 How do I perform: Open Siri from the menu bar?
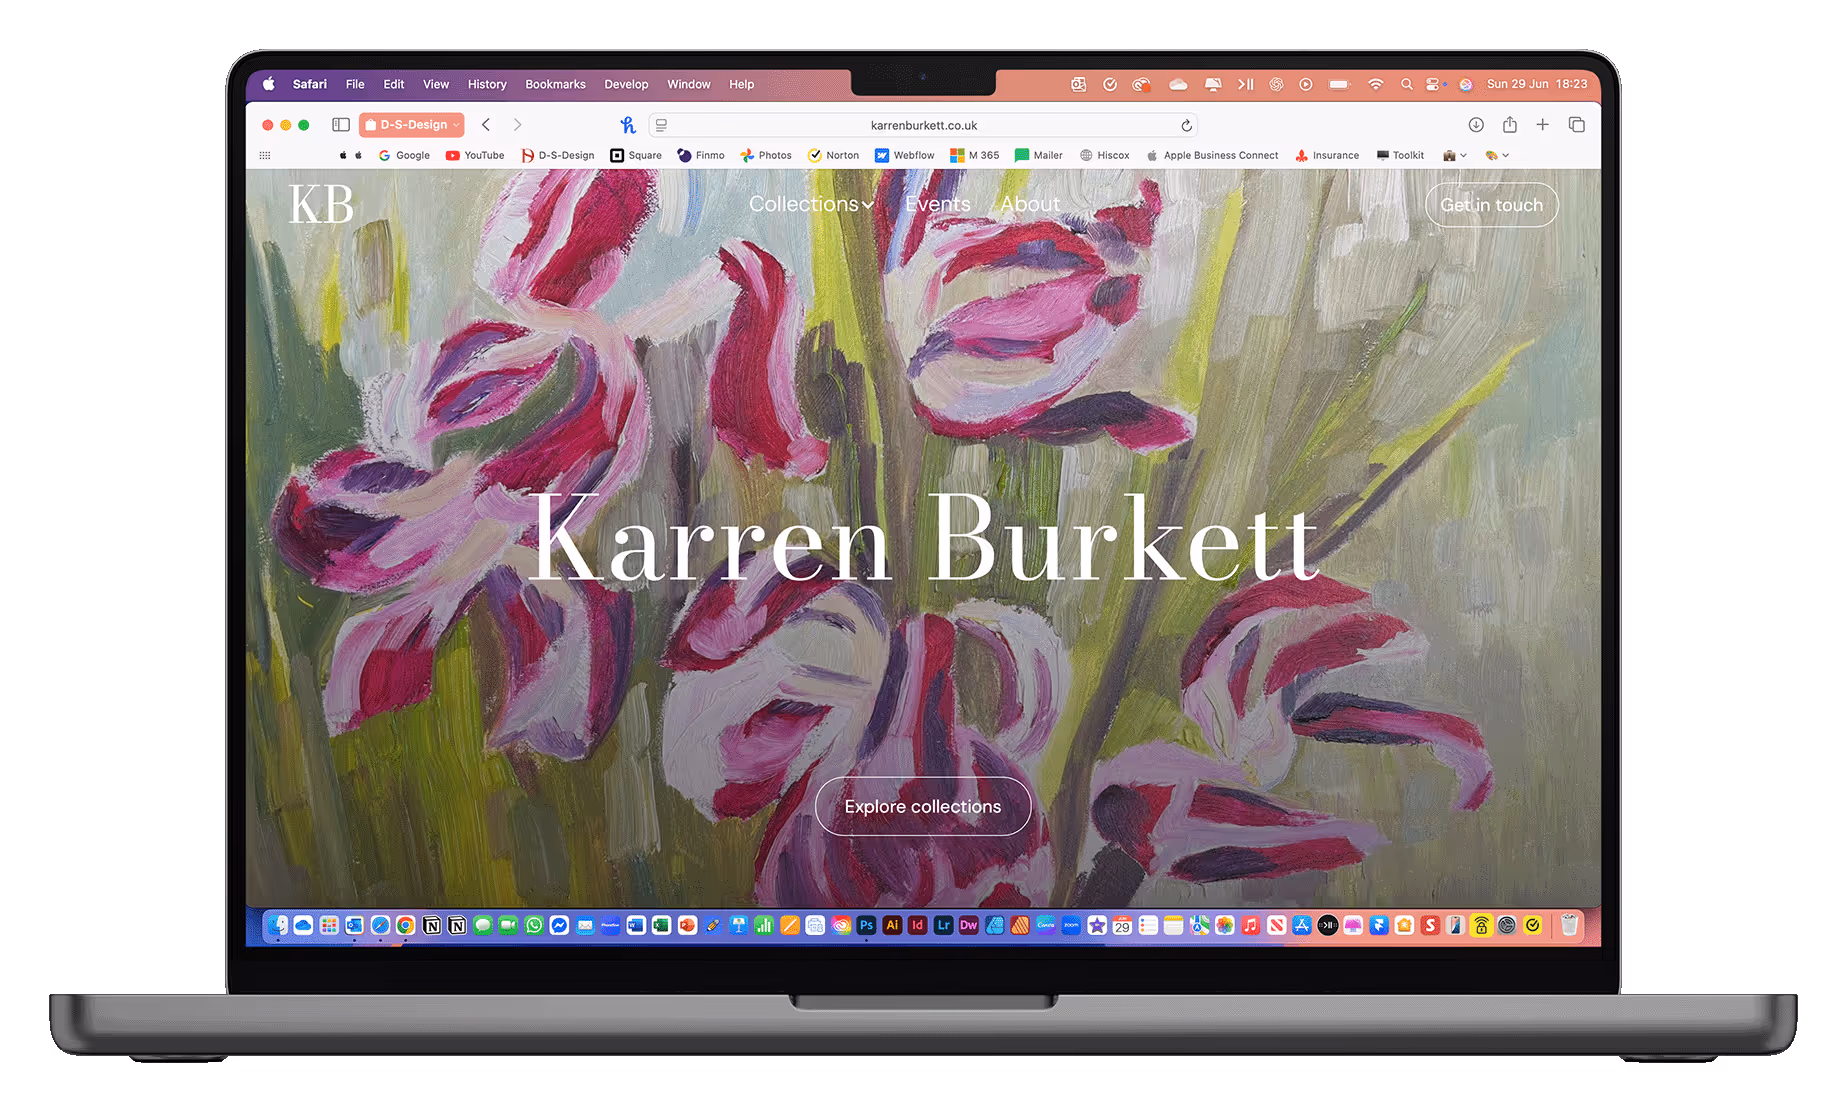[x=1465, y=84]
